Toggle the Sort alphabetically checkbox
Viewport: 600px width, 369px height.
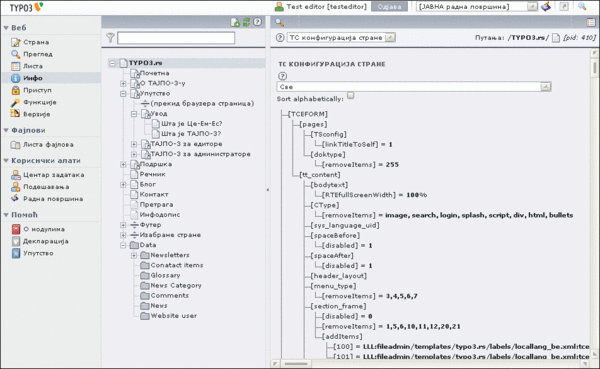click(x=351, y=95)
